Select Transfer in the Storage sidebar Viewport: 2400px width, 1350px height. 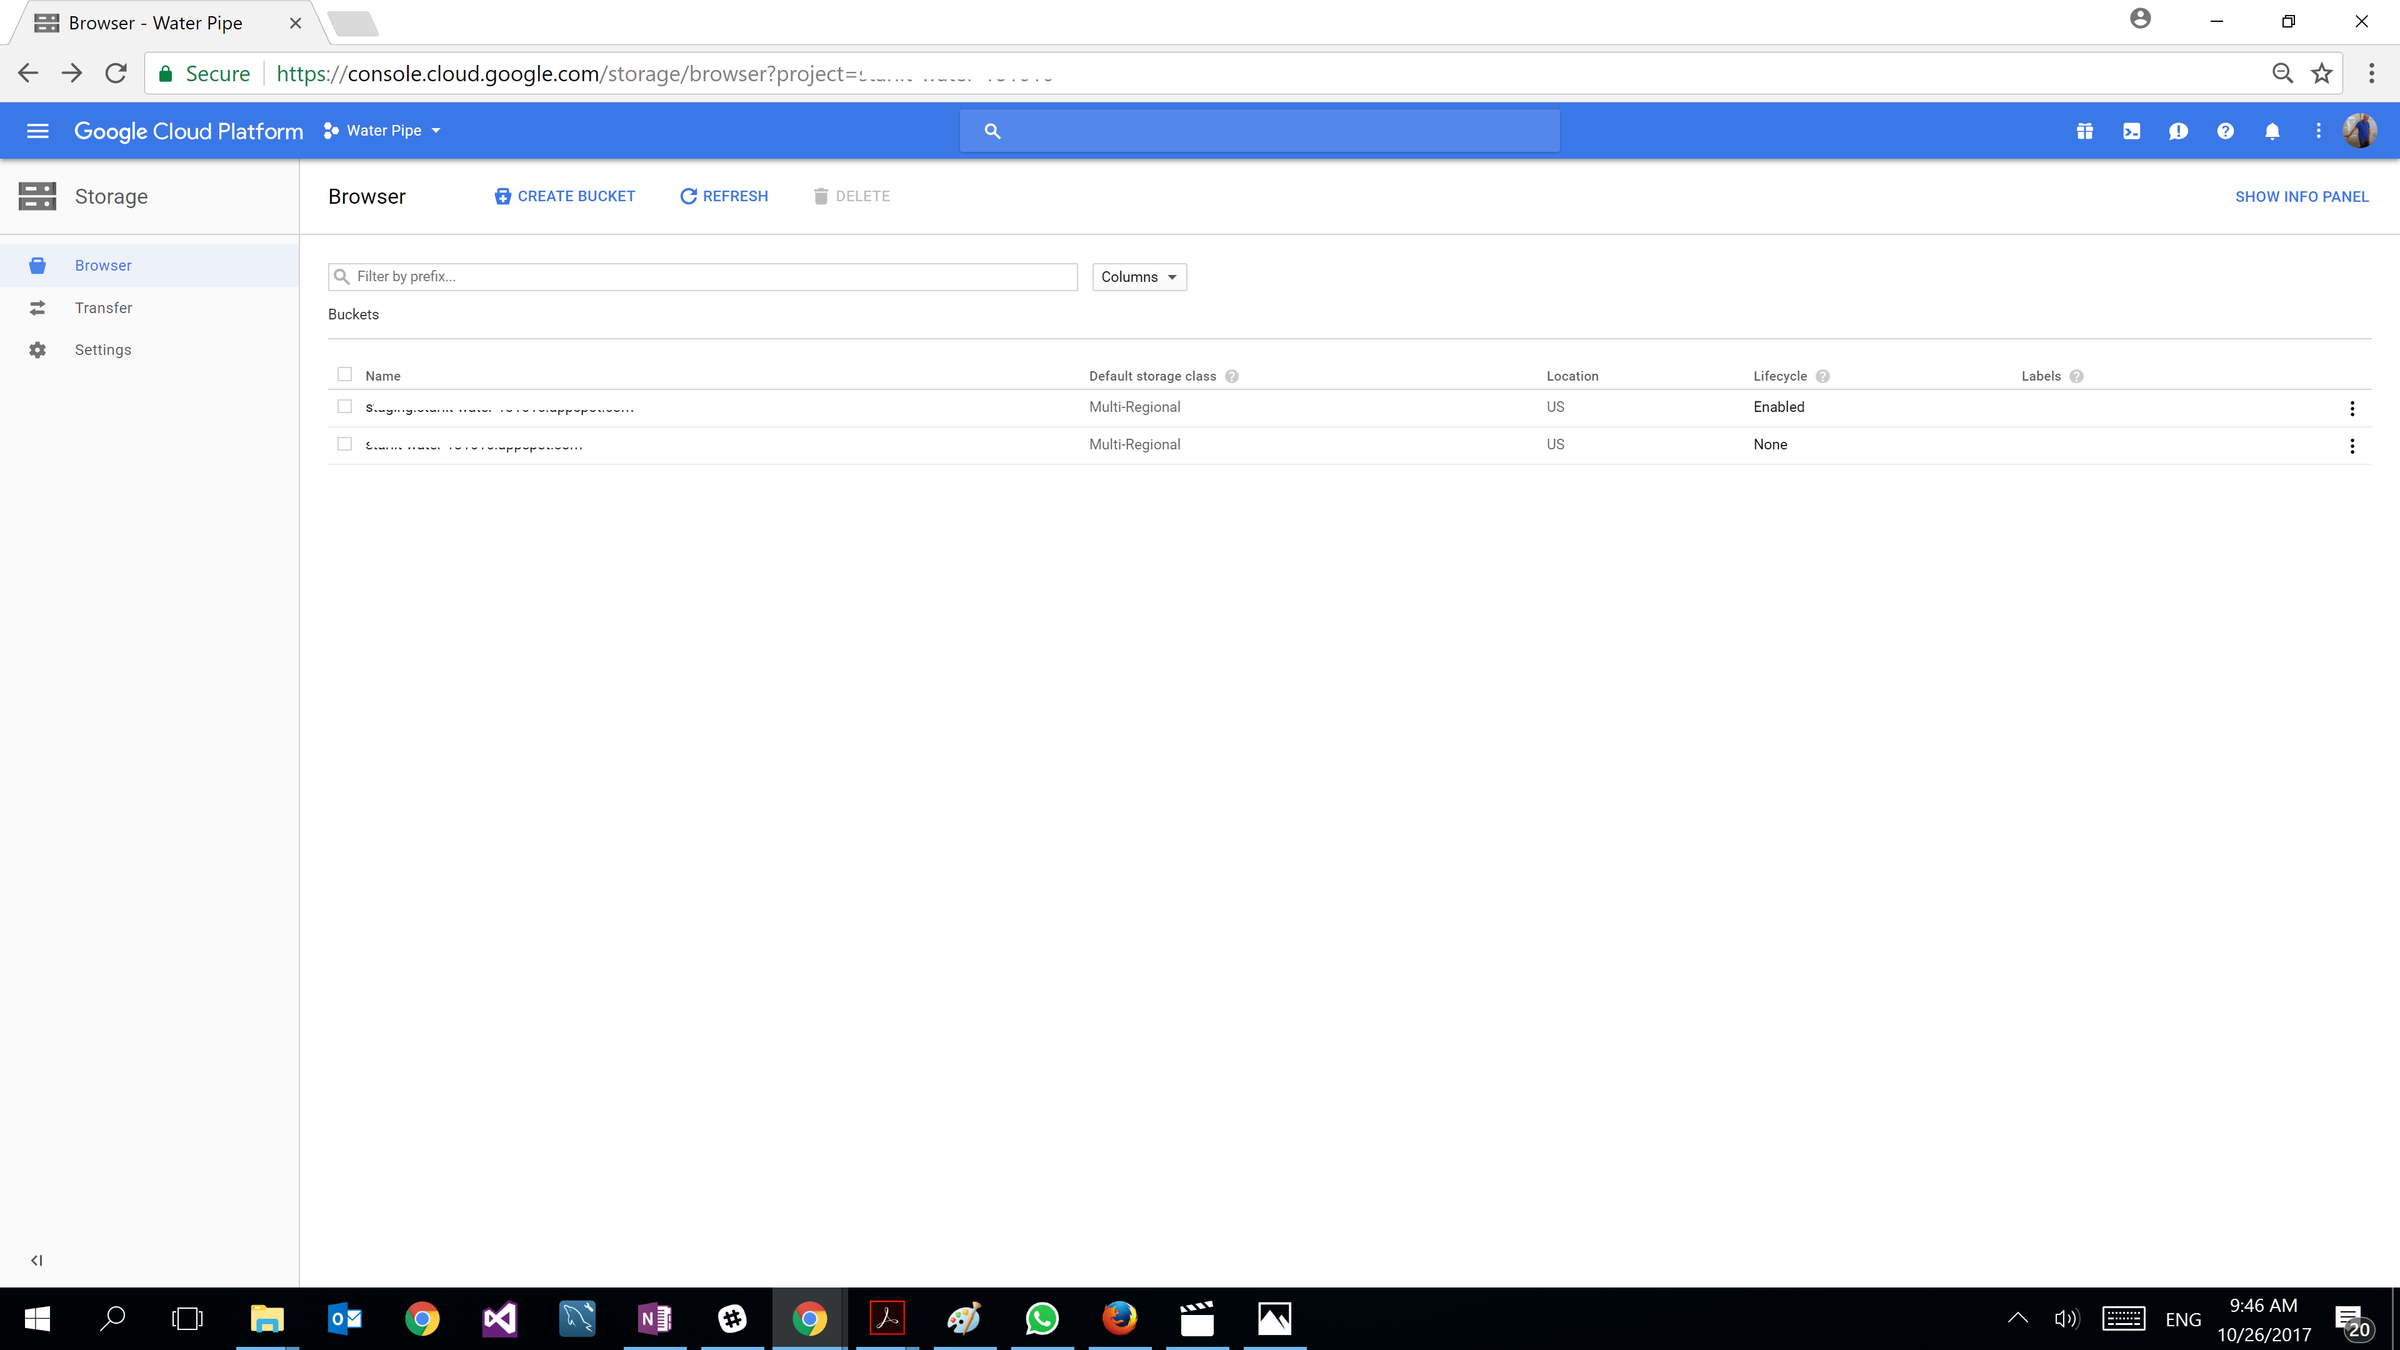(149, 308)
